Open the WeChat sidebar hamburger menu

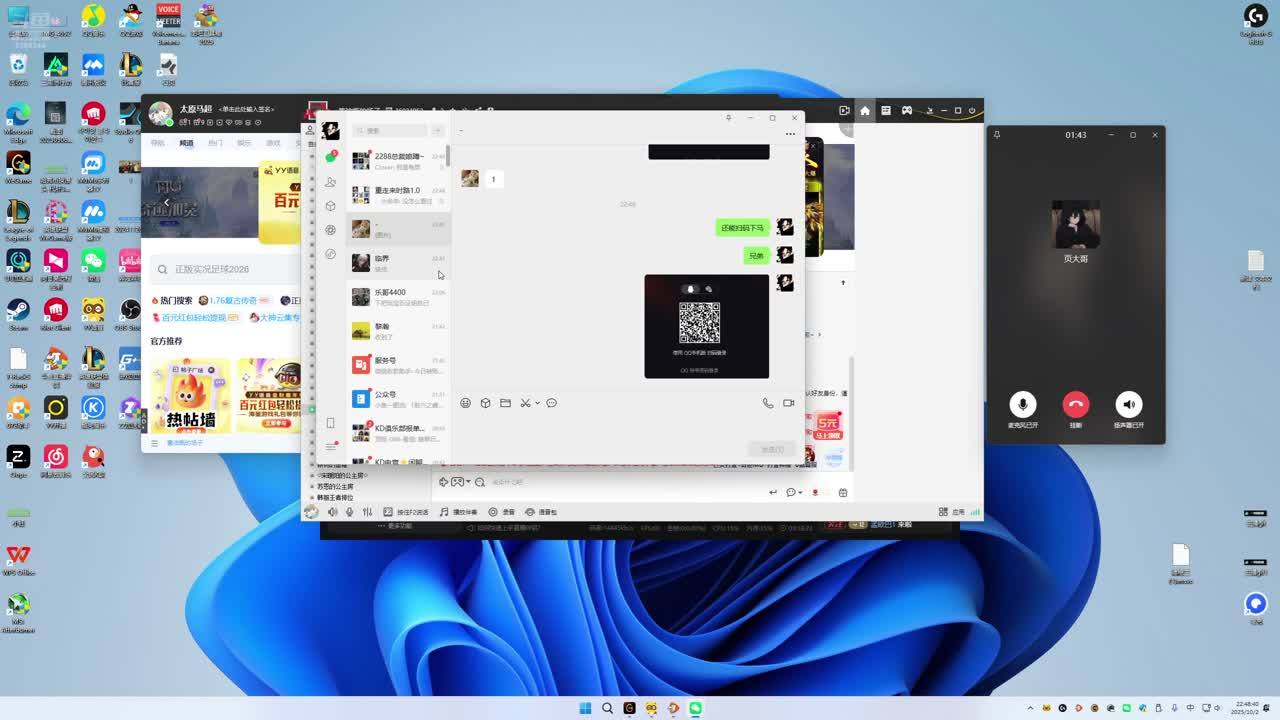[330, 447]
